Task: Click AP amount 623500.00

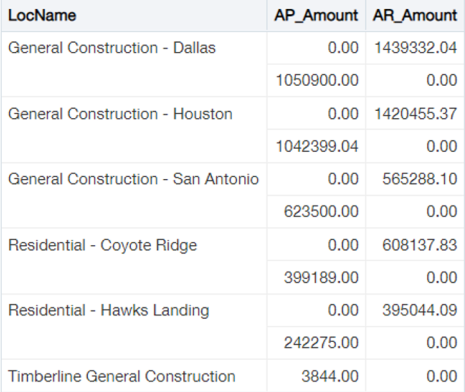Action: pos(321,211)
